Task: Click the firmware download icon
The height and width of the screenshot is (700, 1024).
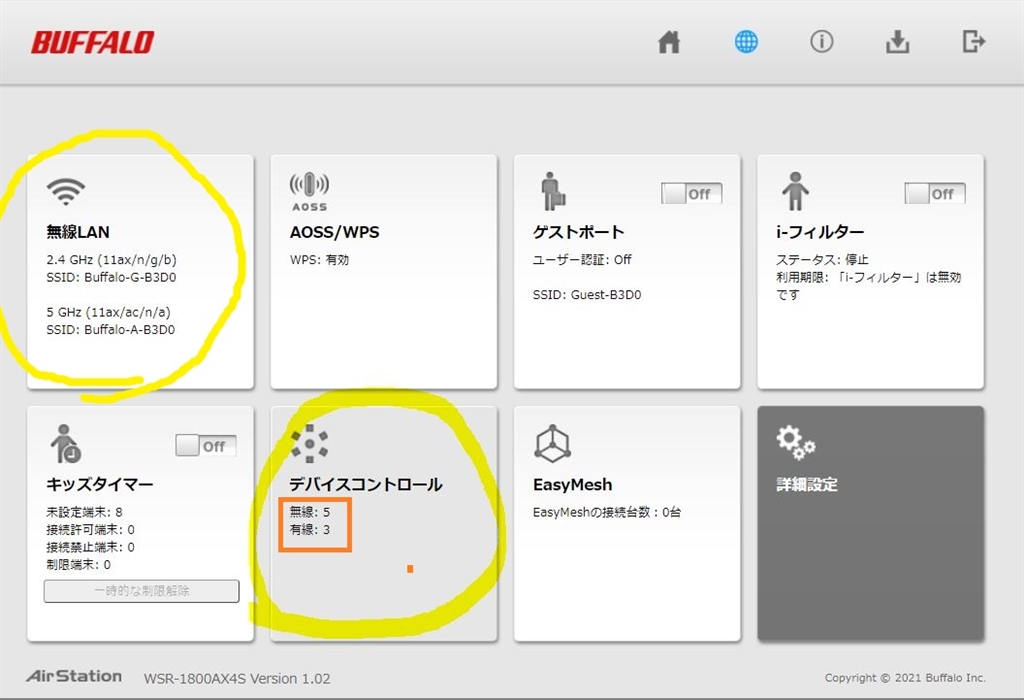Action: 897,42
